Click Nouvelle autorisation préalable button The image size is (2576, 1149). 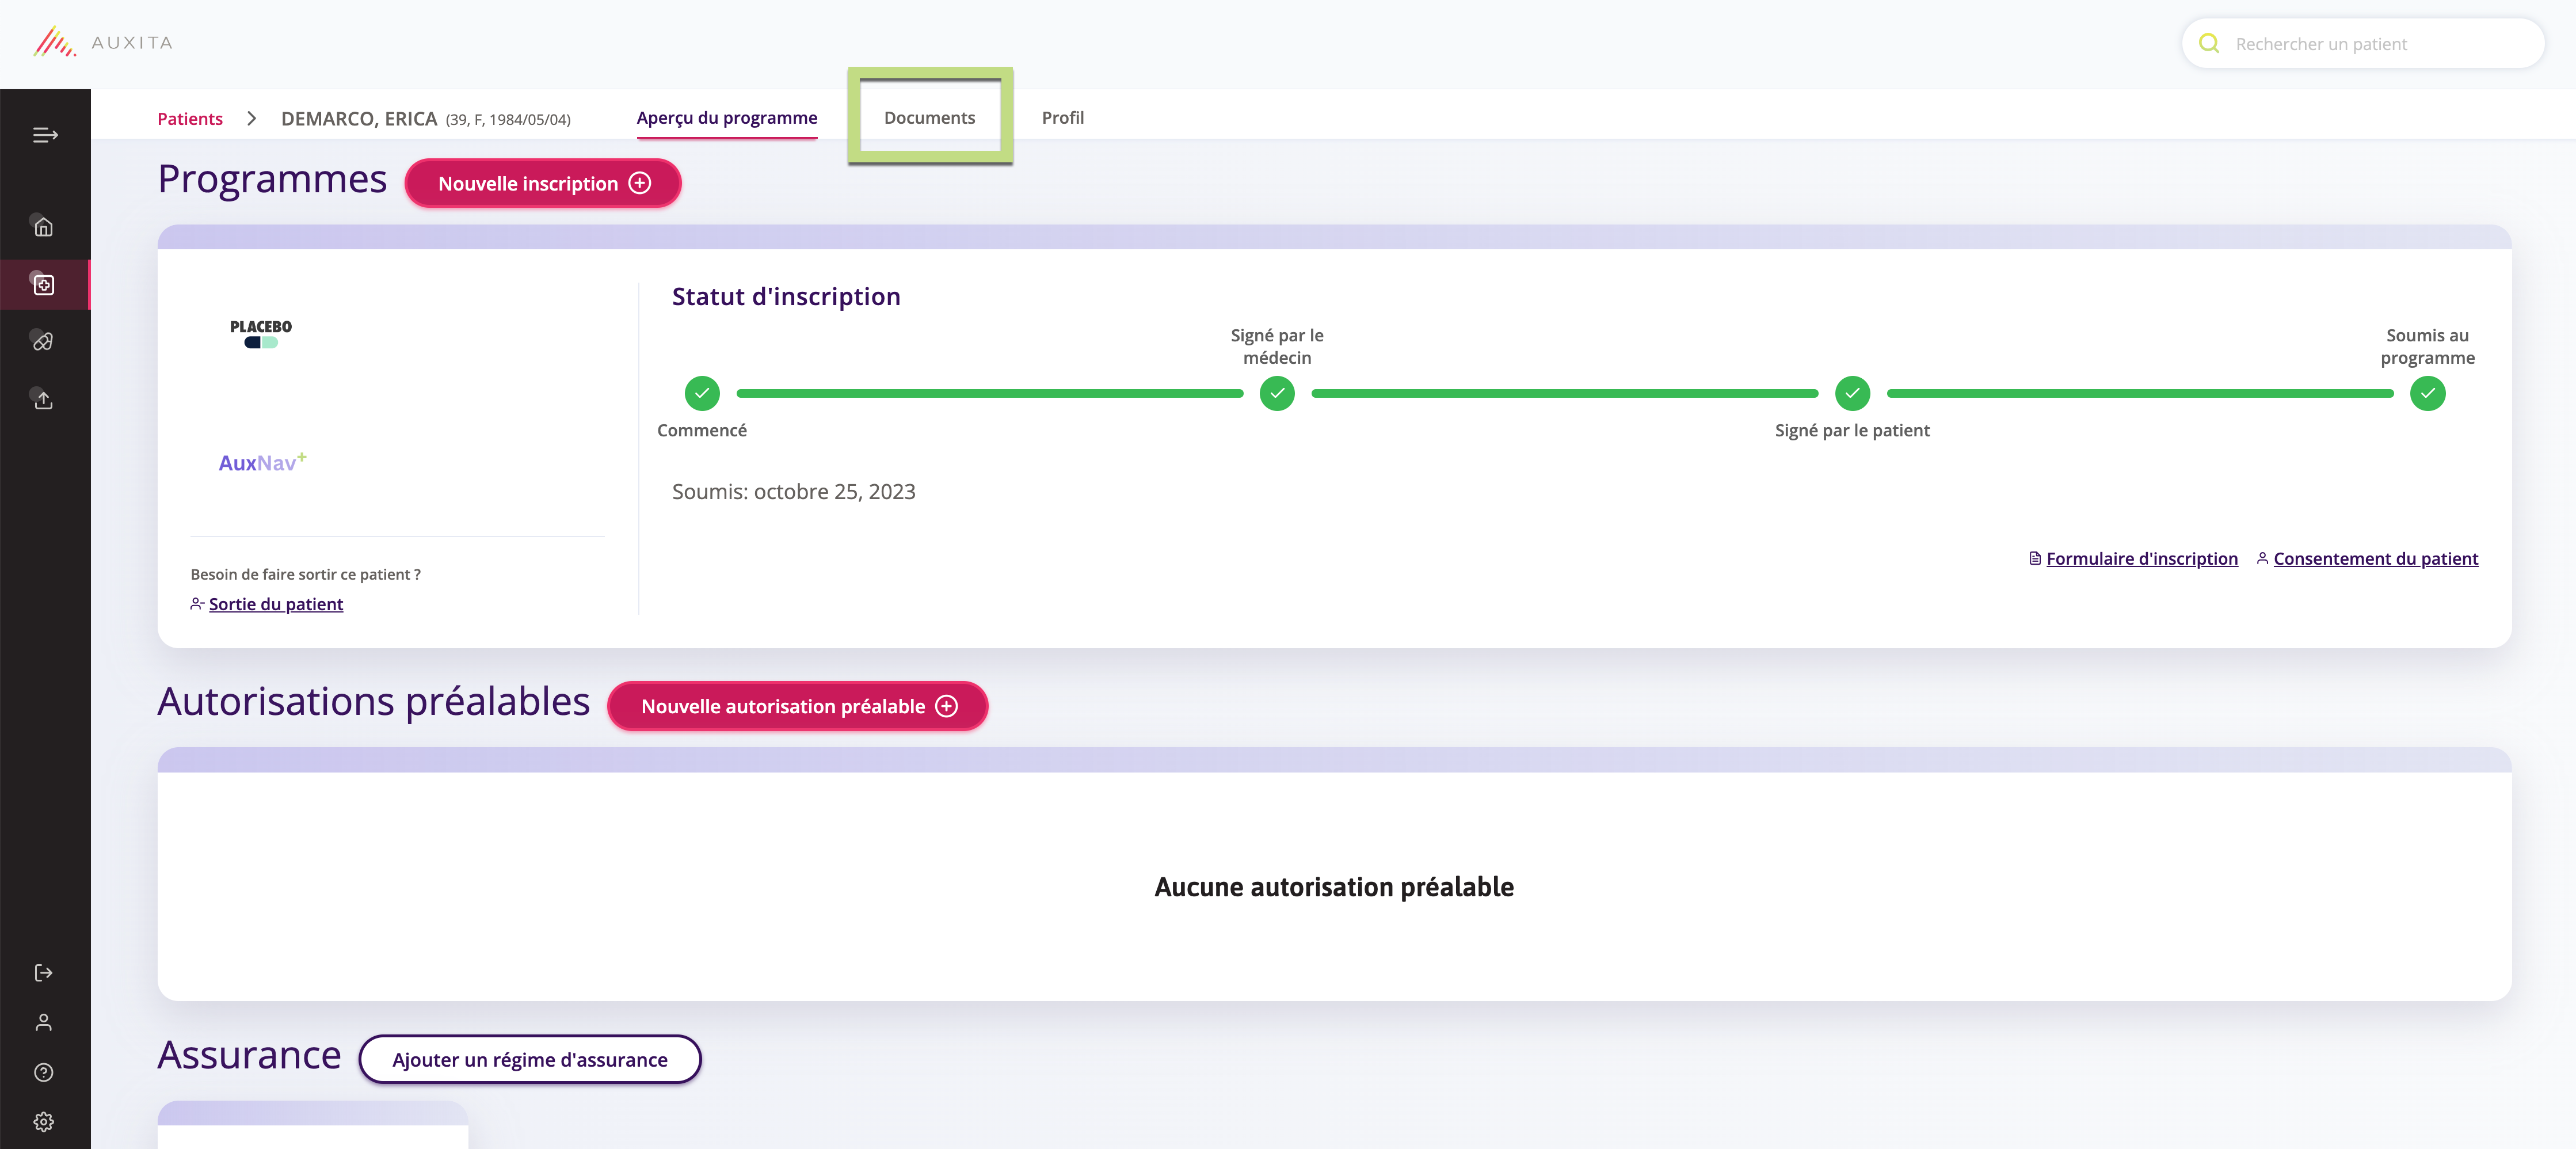click(x=798, y=706)
